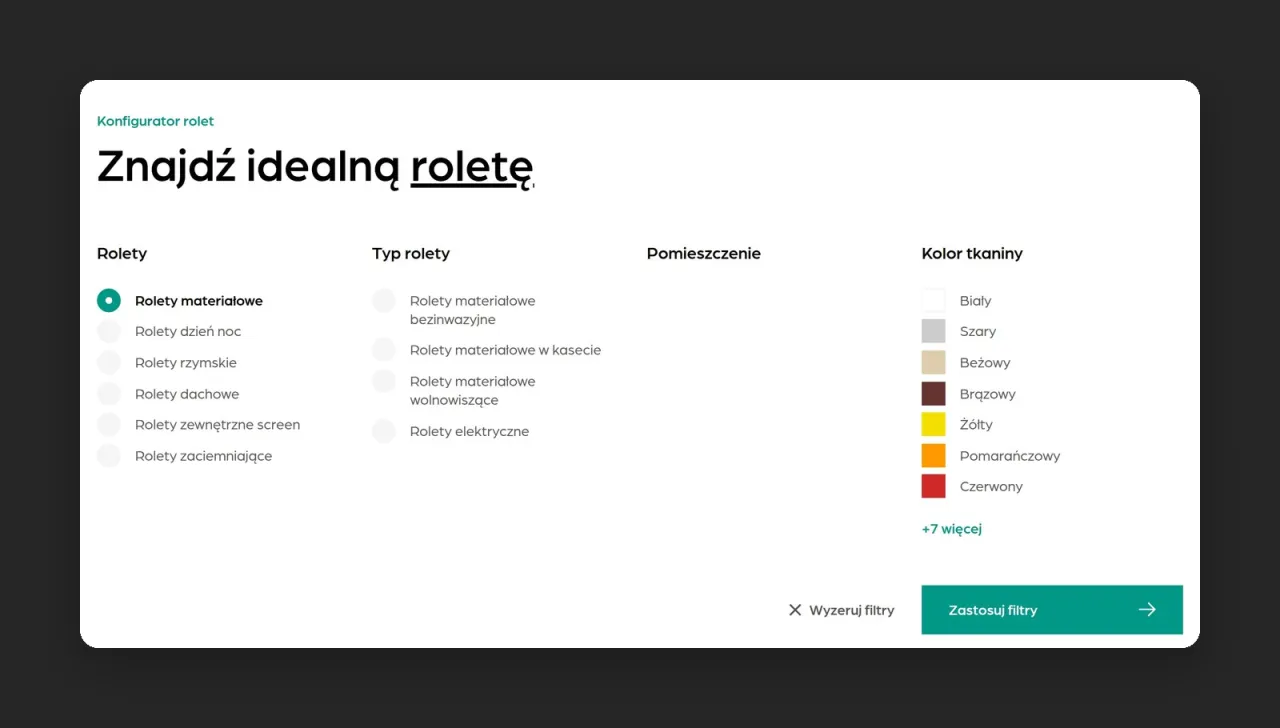
Task: Click the X icon beside Wyzeruj filtry
Action: tap(795, 610)
